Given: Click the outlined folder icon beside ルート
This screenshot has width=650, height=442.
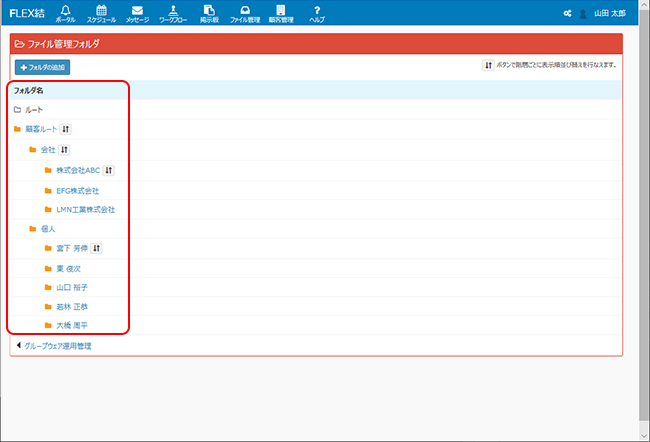Looking at the screenshot, I should [17, 110].
